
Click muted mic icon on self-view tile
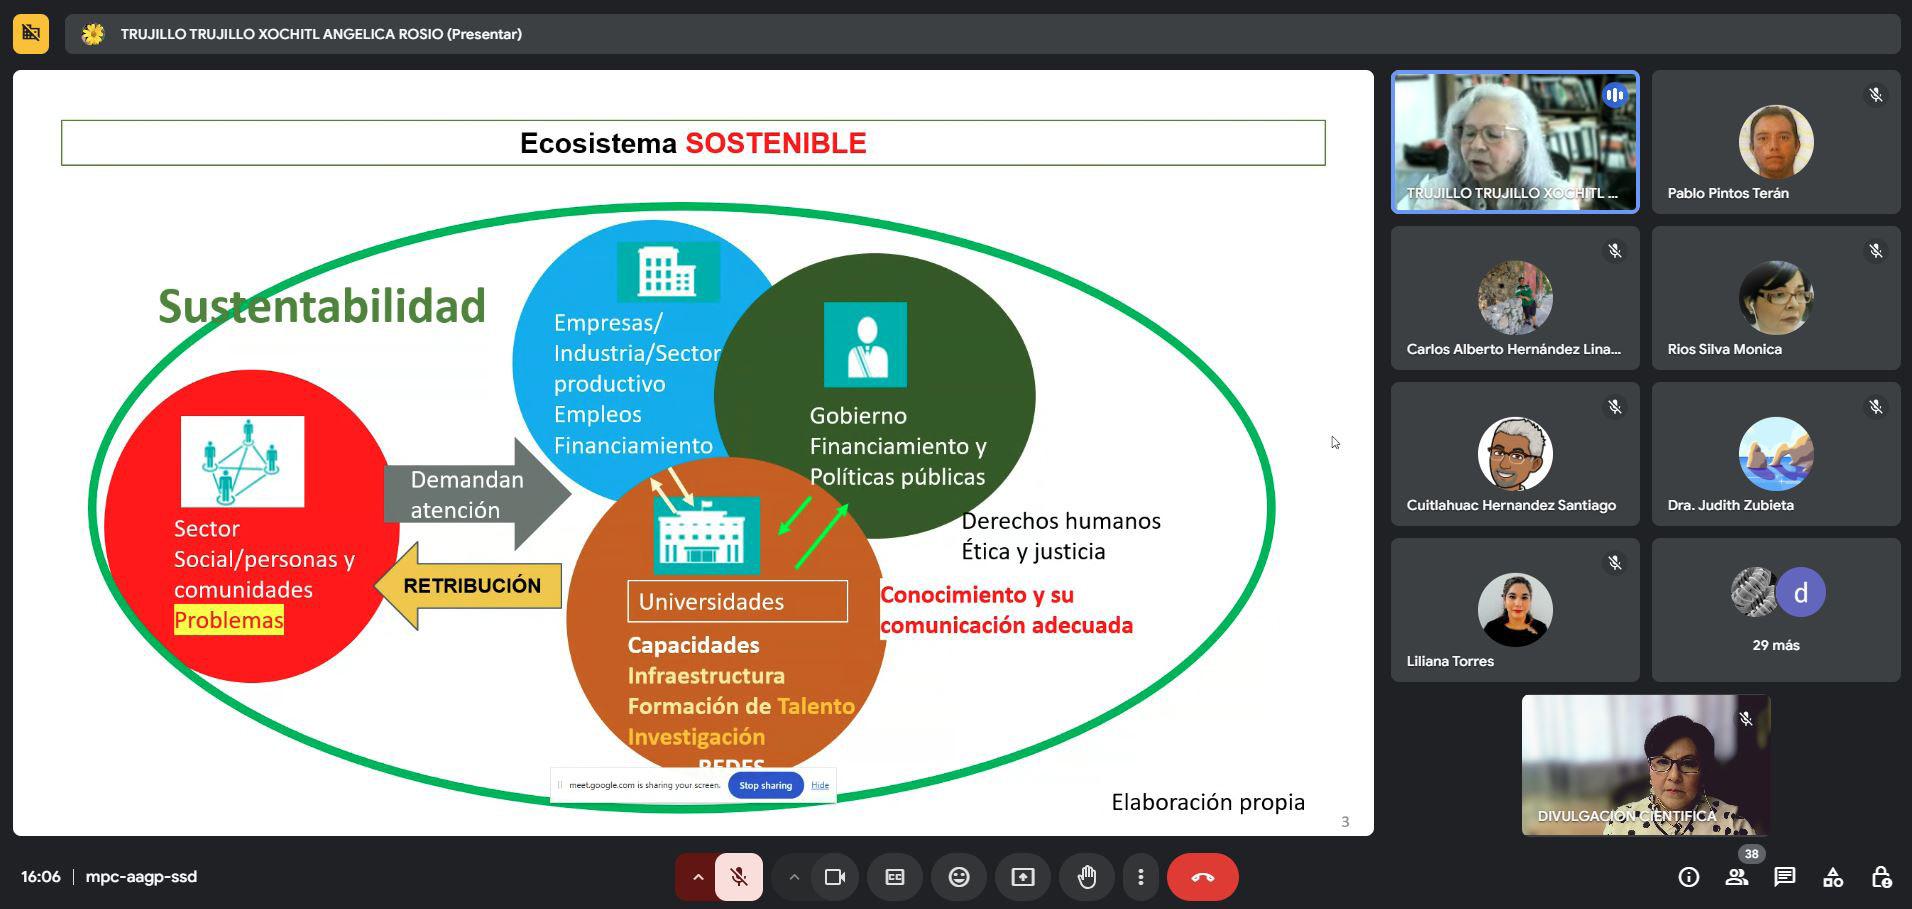1746,719
